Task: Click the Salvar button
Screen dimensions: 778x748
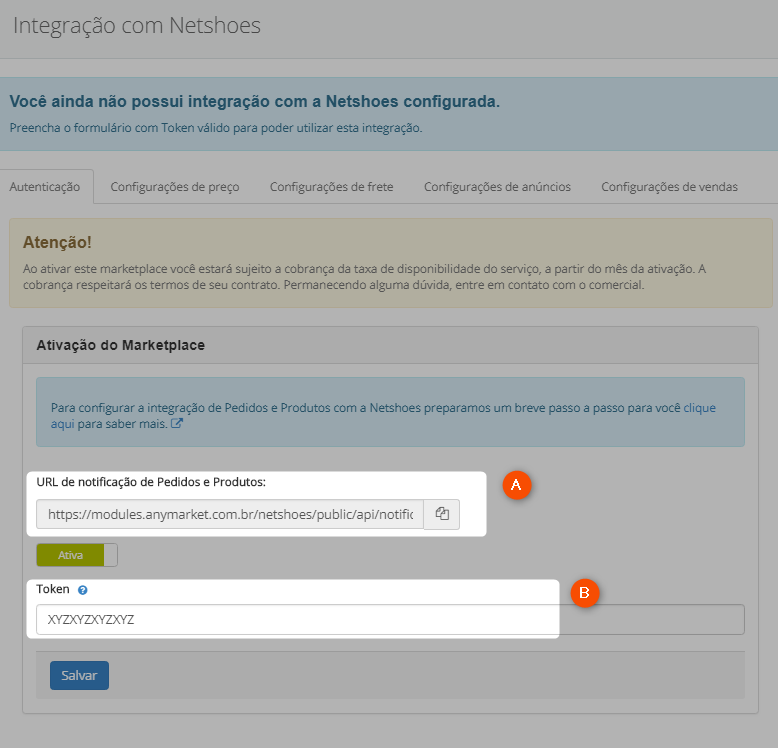Action: [79, 675]
